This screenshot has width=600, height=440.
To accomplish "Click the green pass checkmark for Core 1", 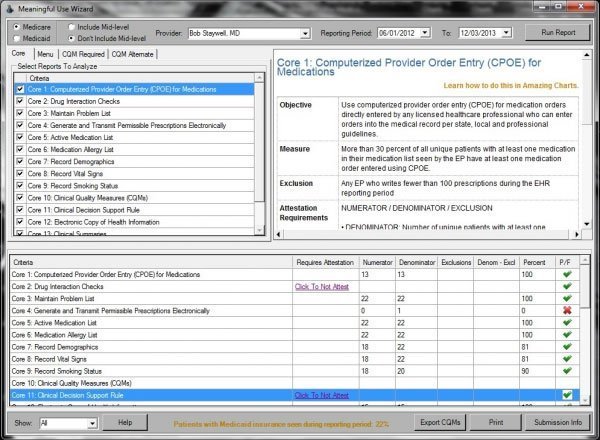I will click(x=567, y=274).
